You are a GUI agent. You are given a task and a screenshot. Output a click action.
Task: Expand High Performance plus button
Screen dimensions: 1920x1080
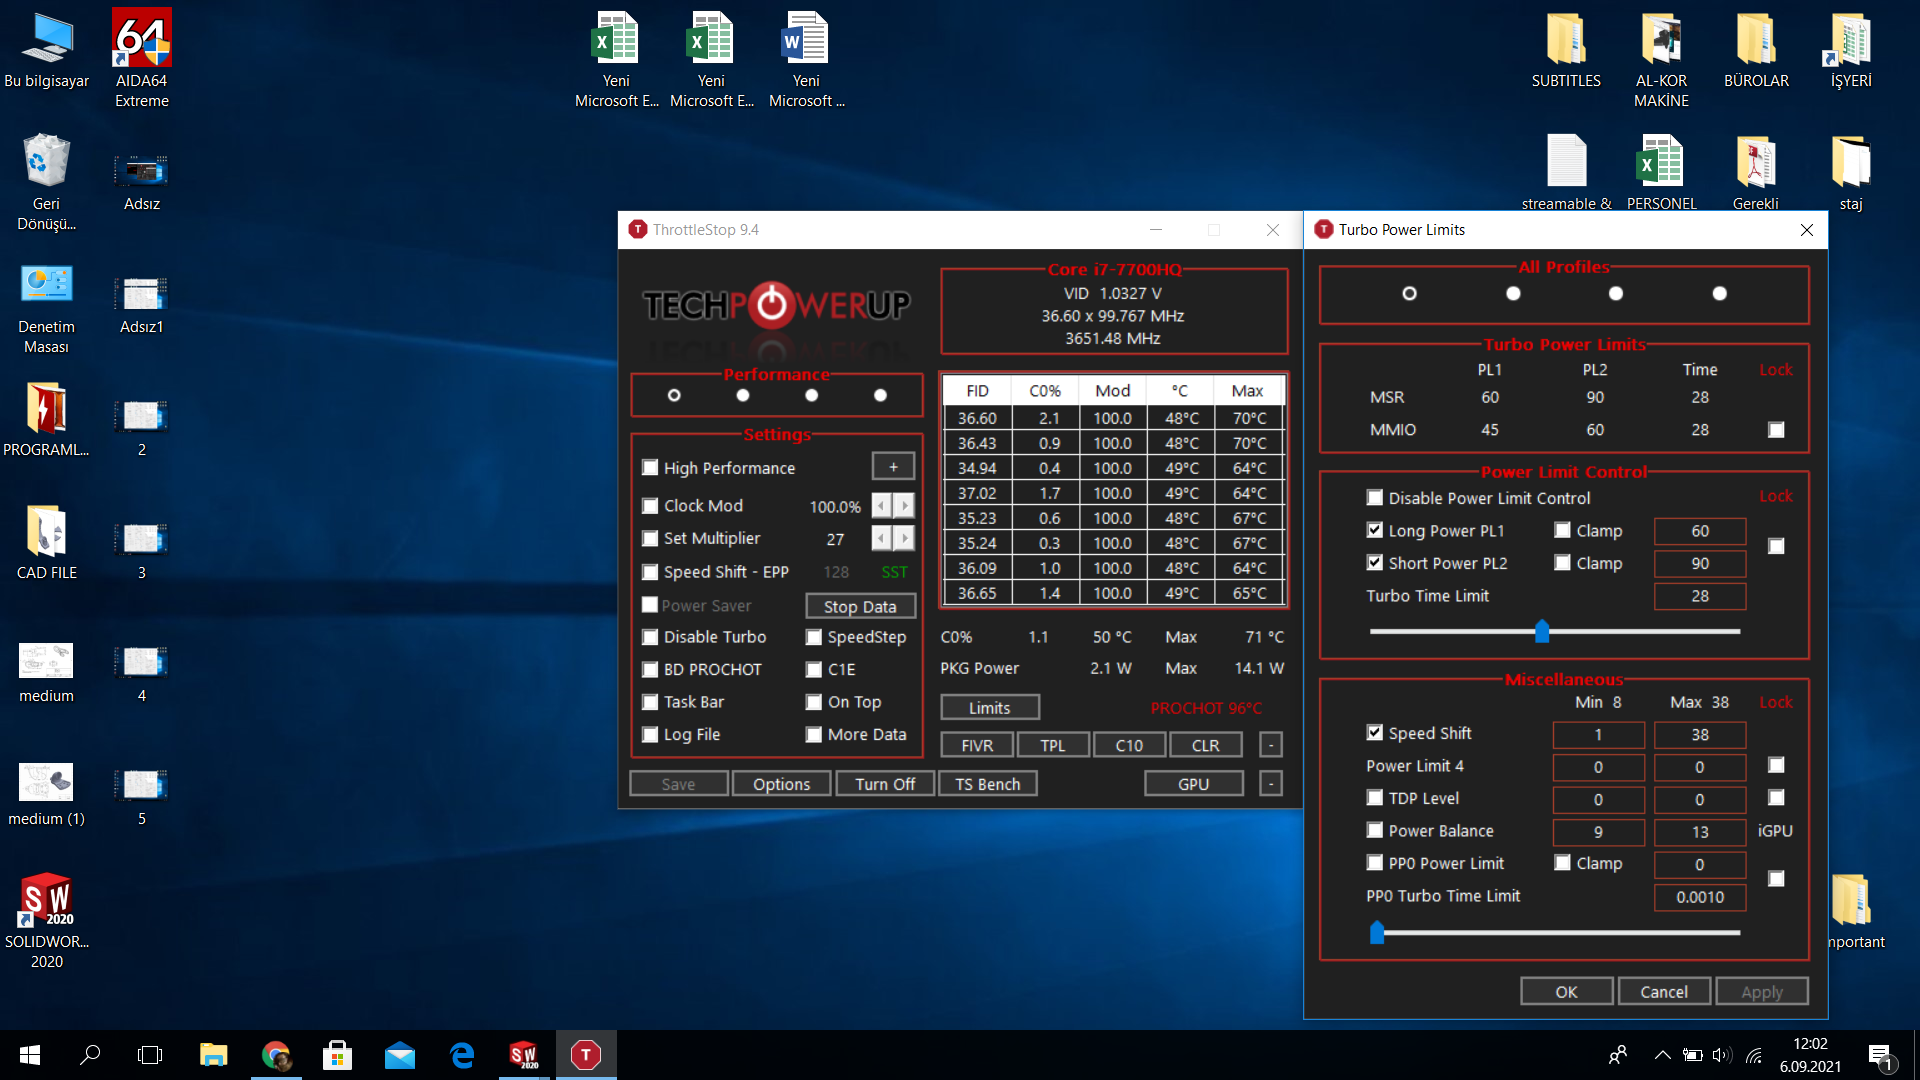893,467
